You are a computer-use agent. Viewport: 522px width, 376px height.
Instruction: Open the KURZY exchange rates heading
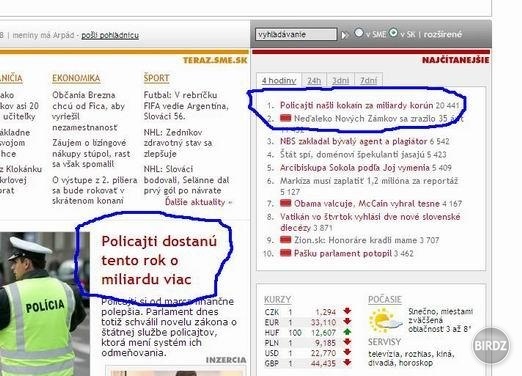coord(278,300)
